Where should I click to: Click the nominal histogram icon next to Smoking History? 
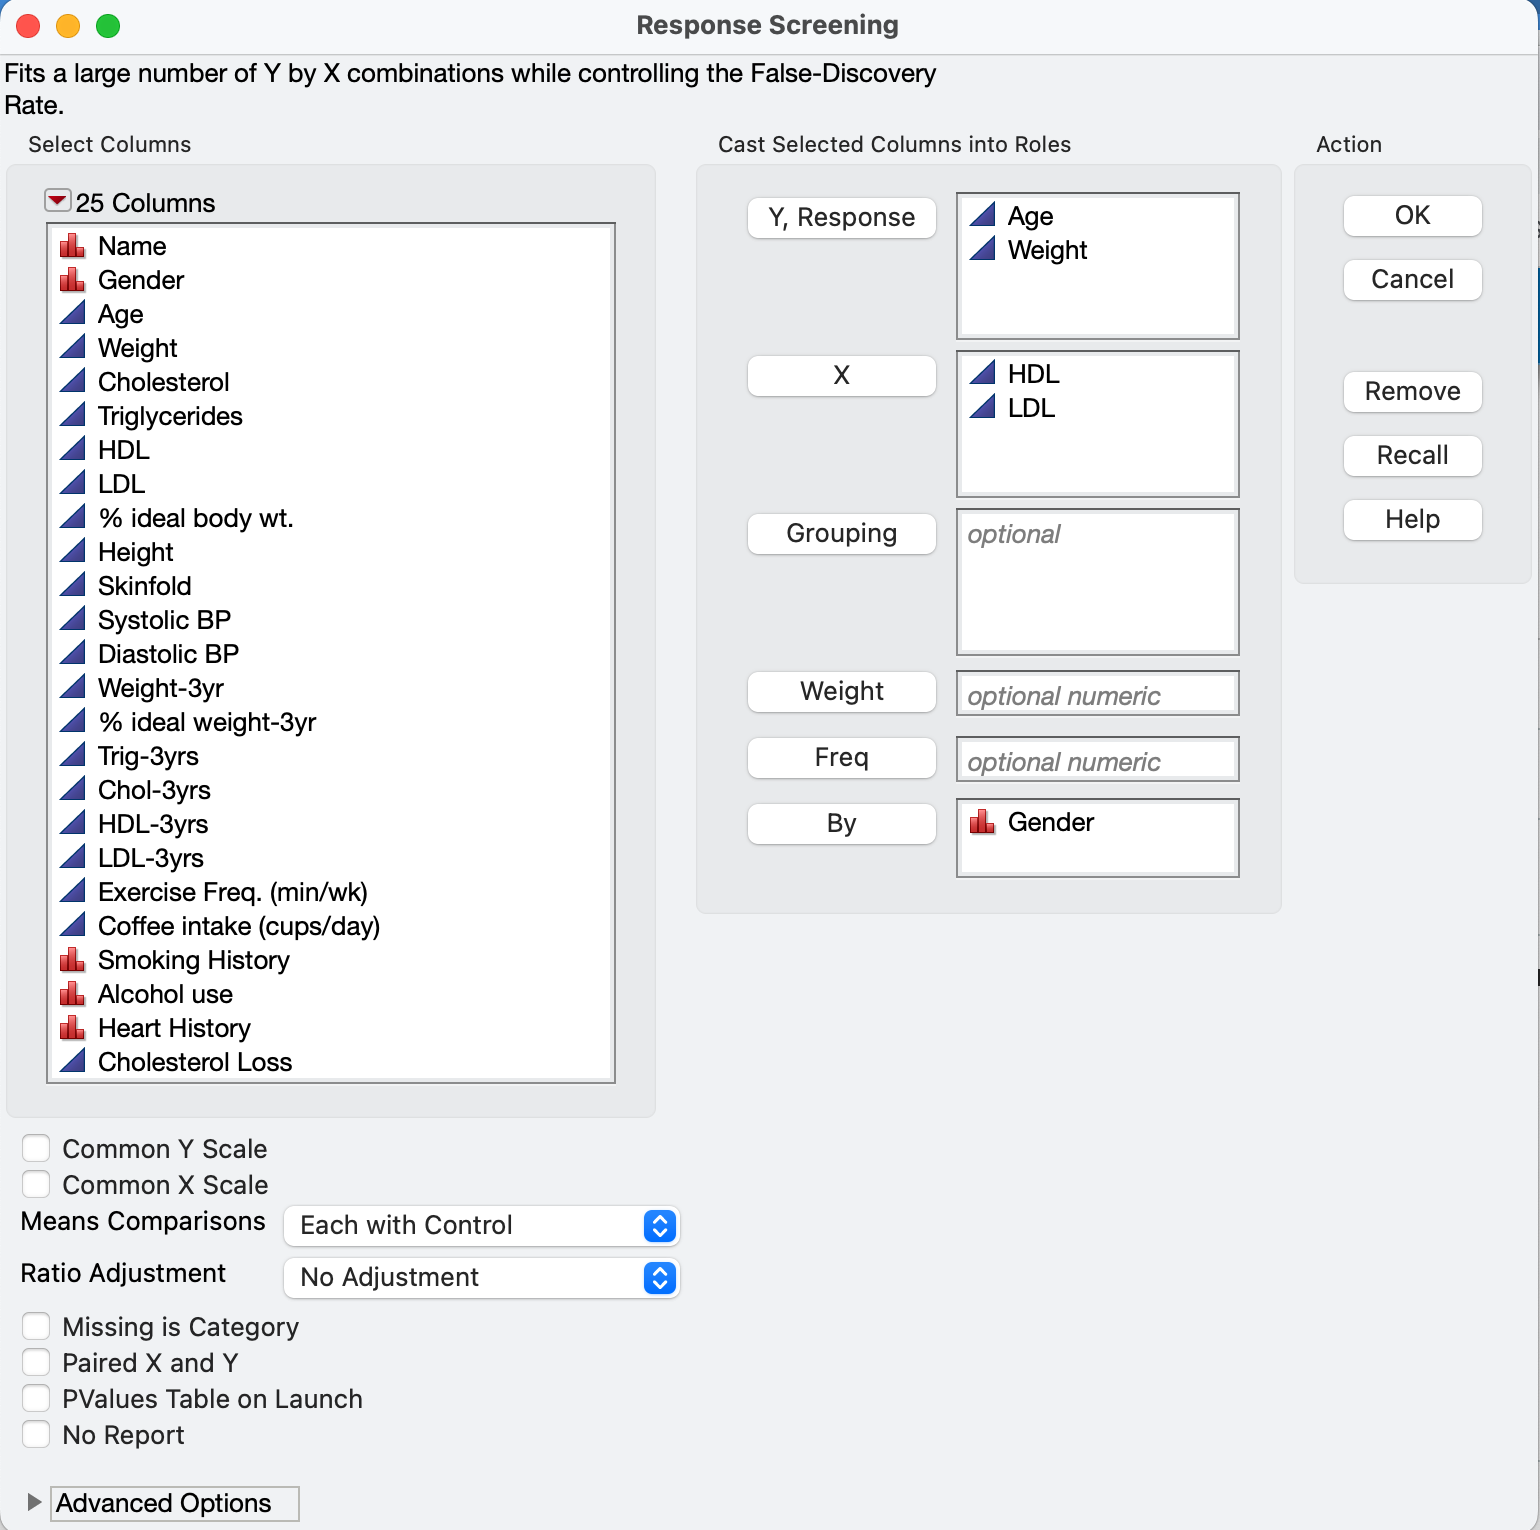(x=72, y=959)
